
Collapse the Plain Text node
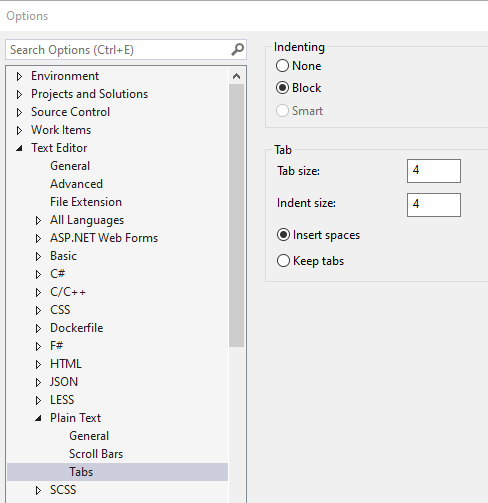[x=38, y=418]
